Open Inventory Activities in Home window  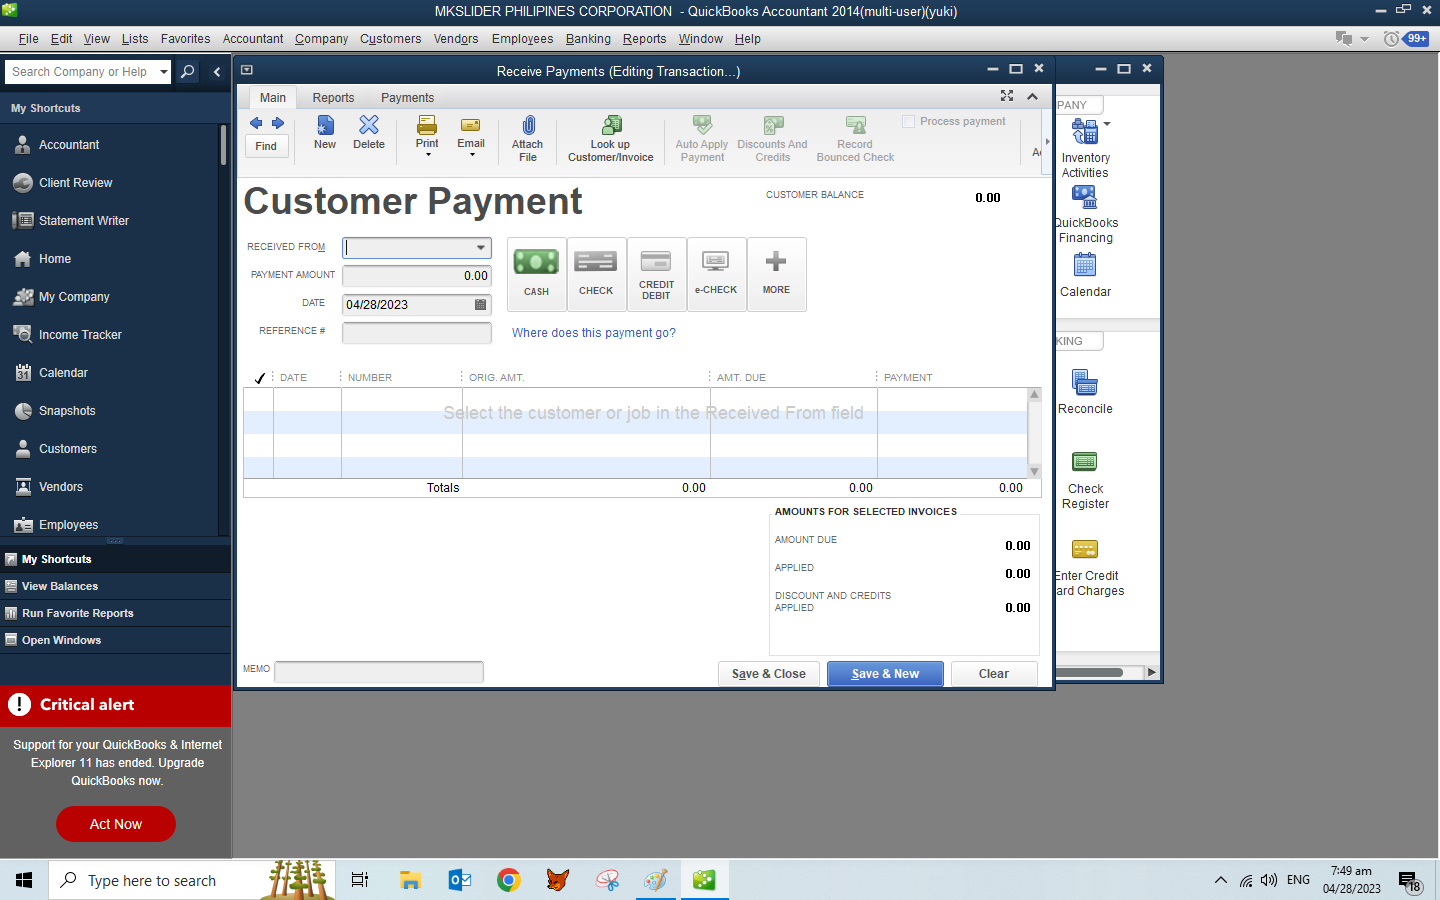tap(1085, 148)
